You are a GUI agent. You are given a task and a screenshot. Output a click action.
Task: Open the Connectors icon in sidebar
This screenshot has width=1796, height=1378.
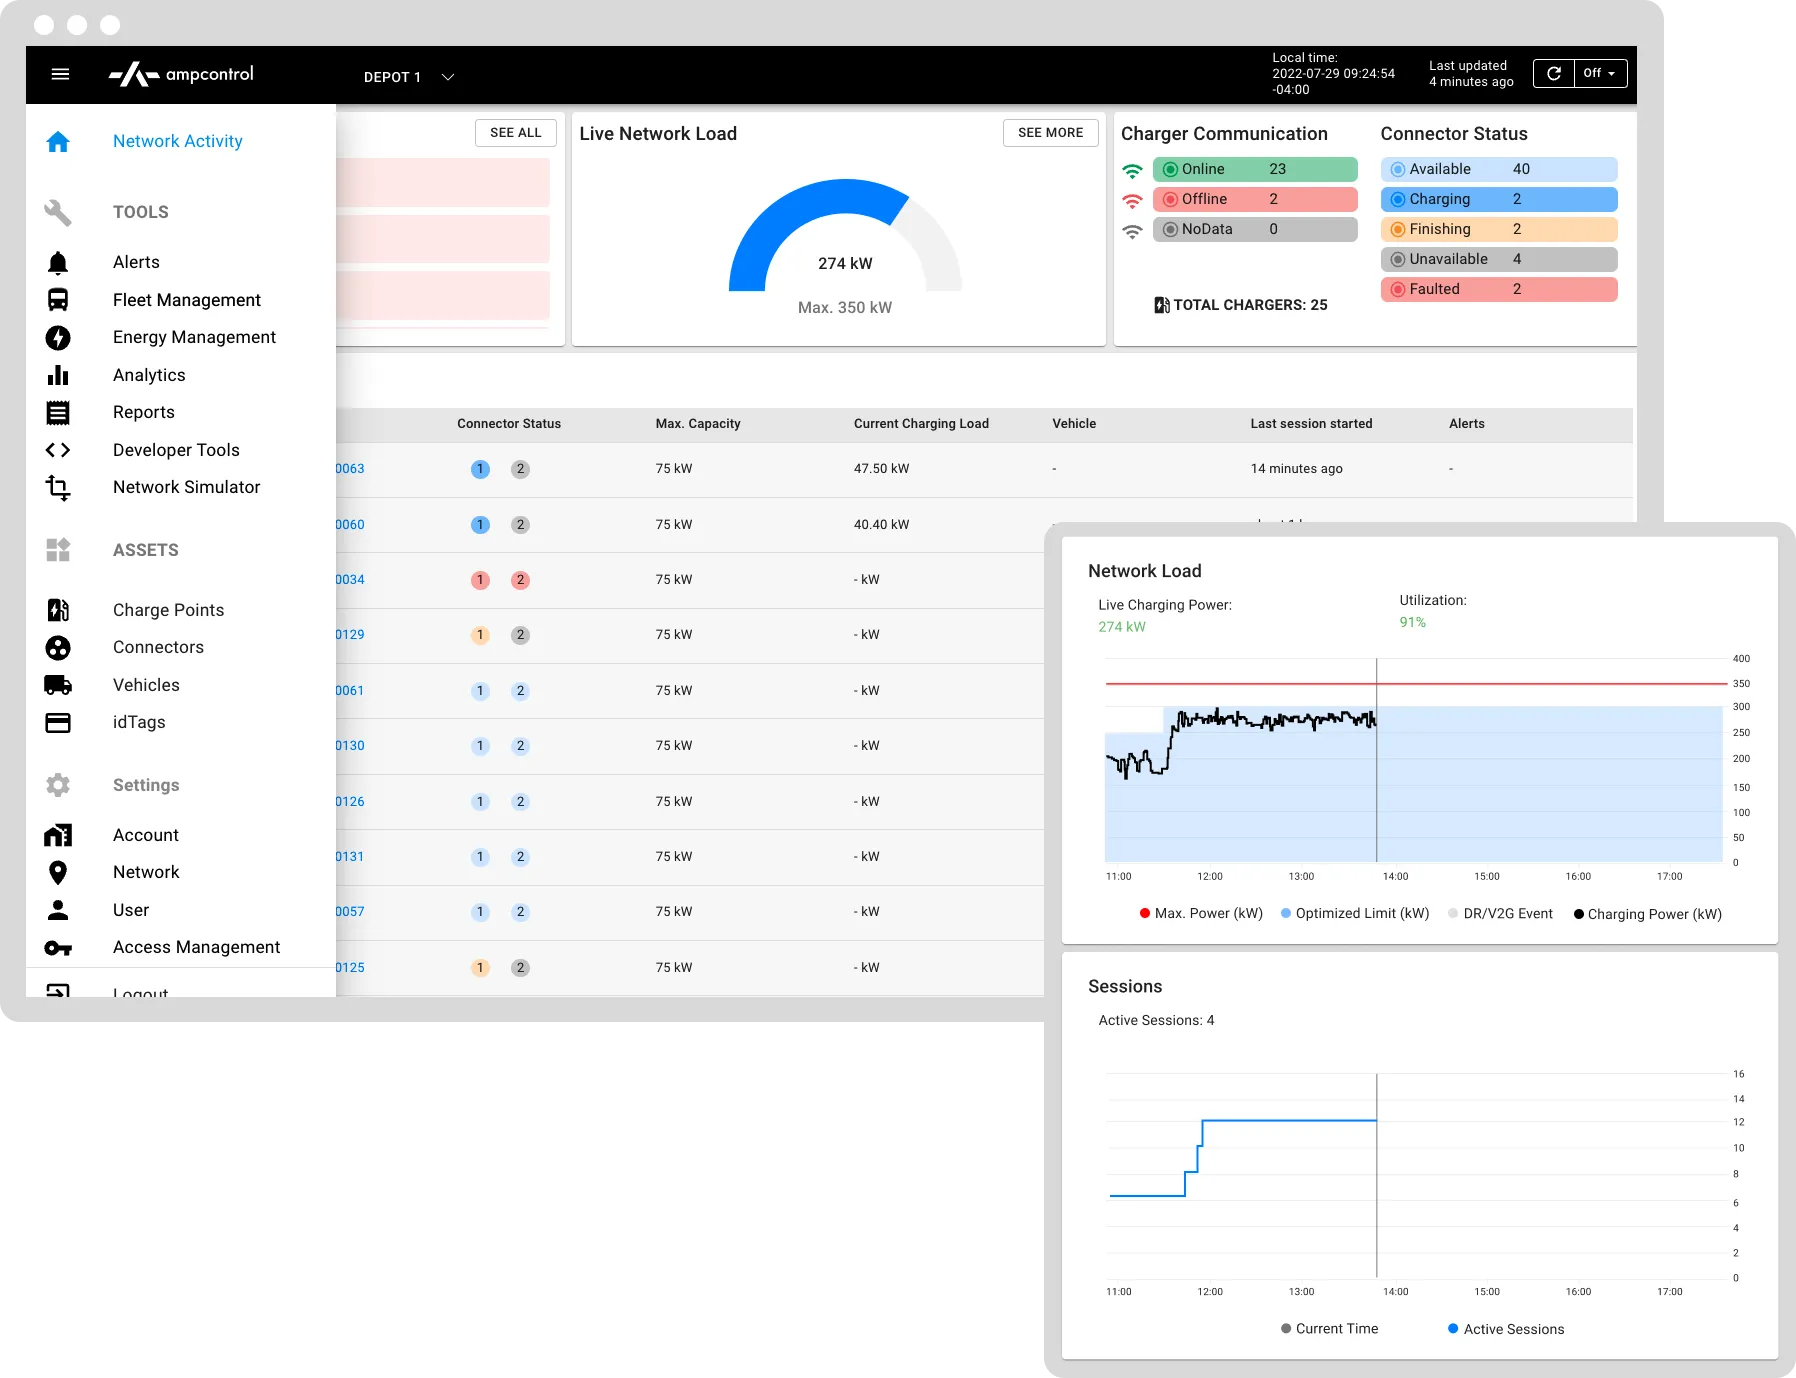pos(59,648)
